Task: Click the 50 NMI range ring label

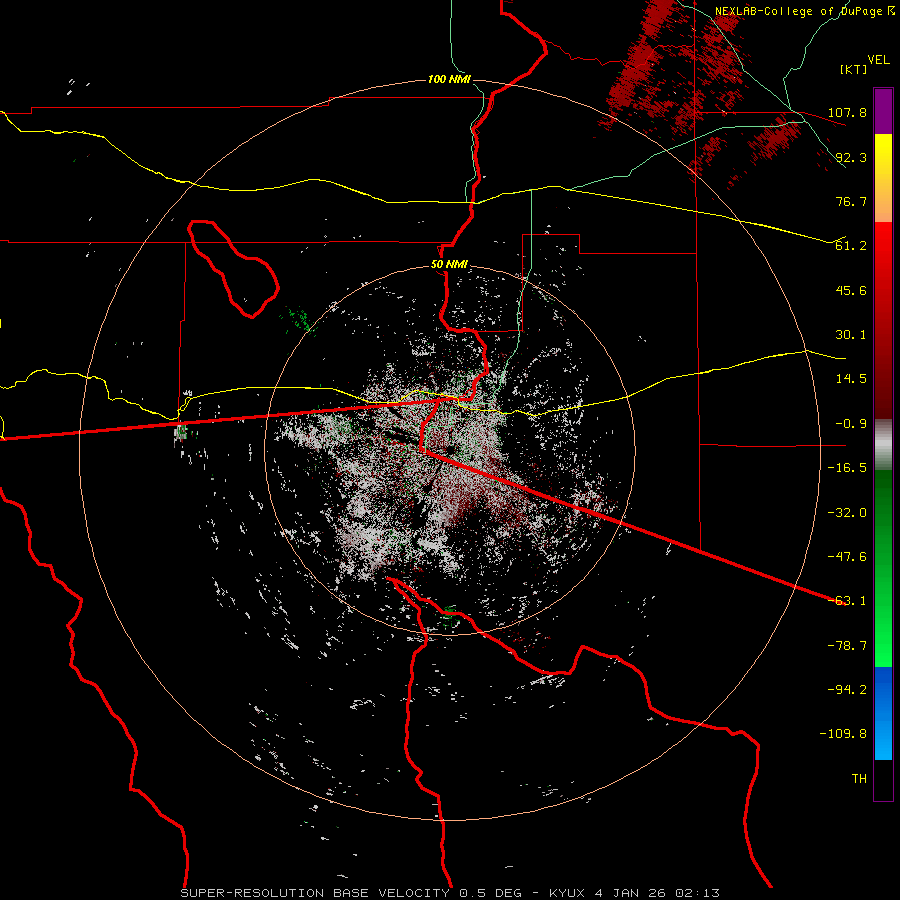Action: tap(449, 265)
